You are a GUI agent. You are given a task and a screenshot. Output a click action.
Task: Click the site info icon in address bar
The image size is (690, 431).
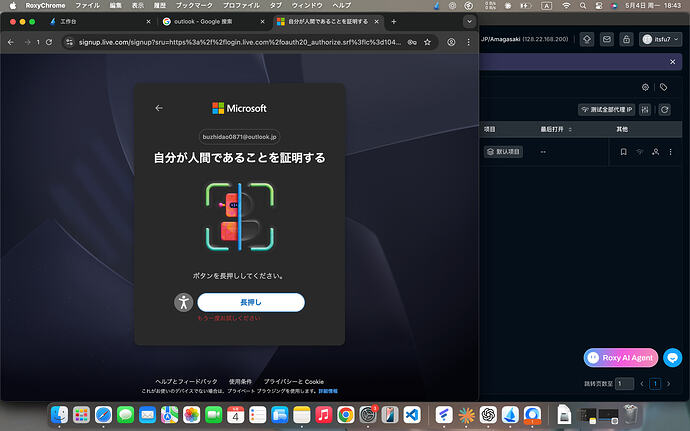(x=69, y=42)
